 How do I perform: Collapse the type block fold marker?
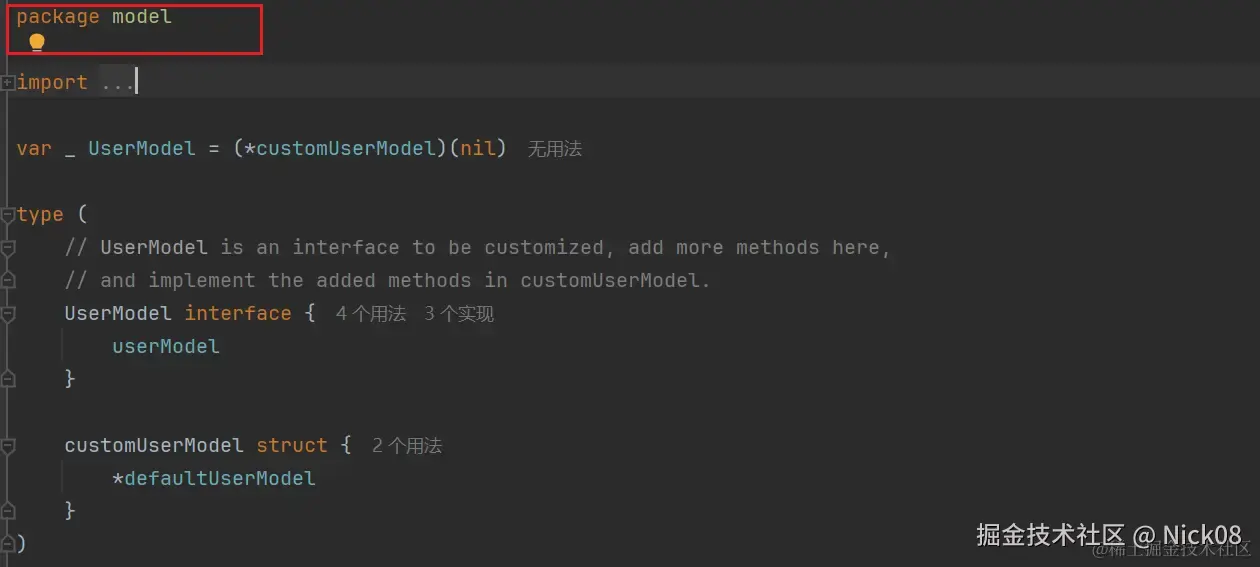point(8,215)
